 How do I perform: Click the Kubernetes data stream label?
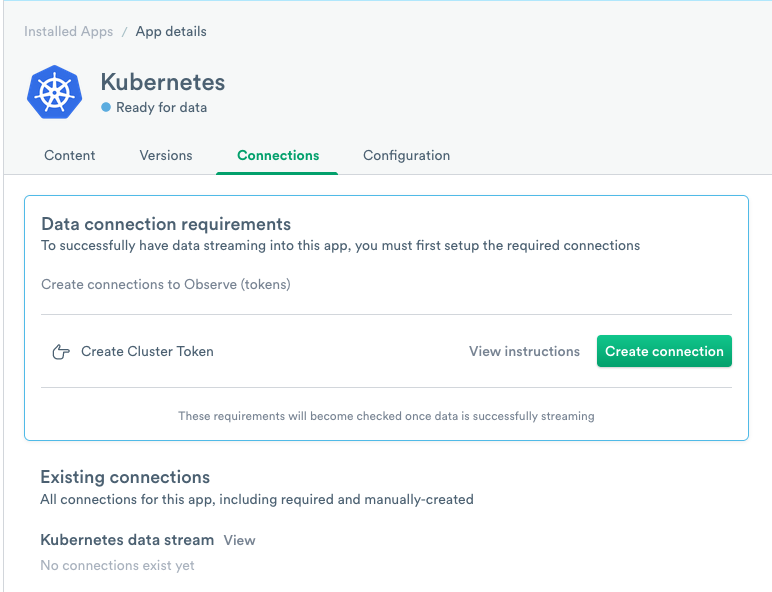127,540
